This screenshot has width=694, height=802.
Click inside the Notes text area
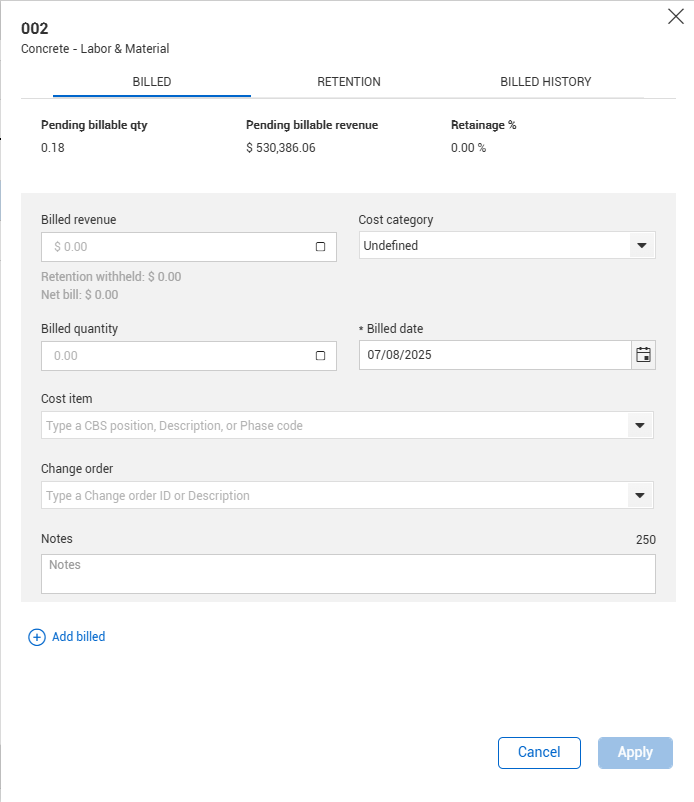(348, 574)
